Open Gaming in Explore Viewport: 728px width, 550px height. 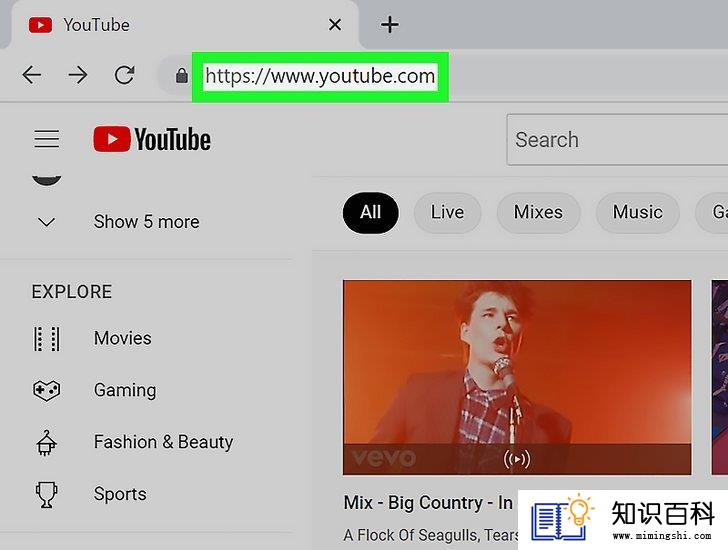tap(125, 390)
